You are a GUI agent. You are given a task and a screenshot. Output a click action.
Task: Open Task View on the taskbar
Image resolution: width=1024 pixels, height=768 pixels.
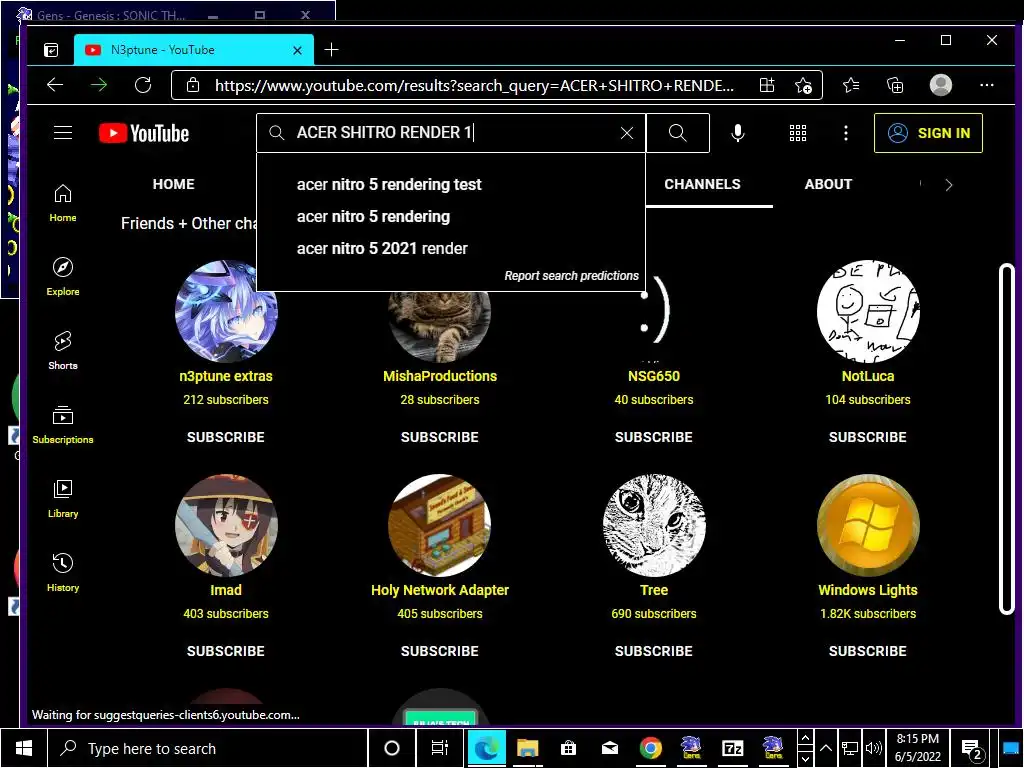[440, 748]
